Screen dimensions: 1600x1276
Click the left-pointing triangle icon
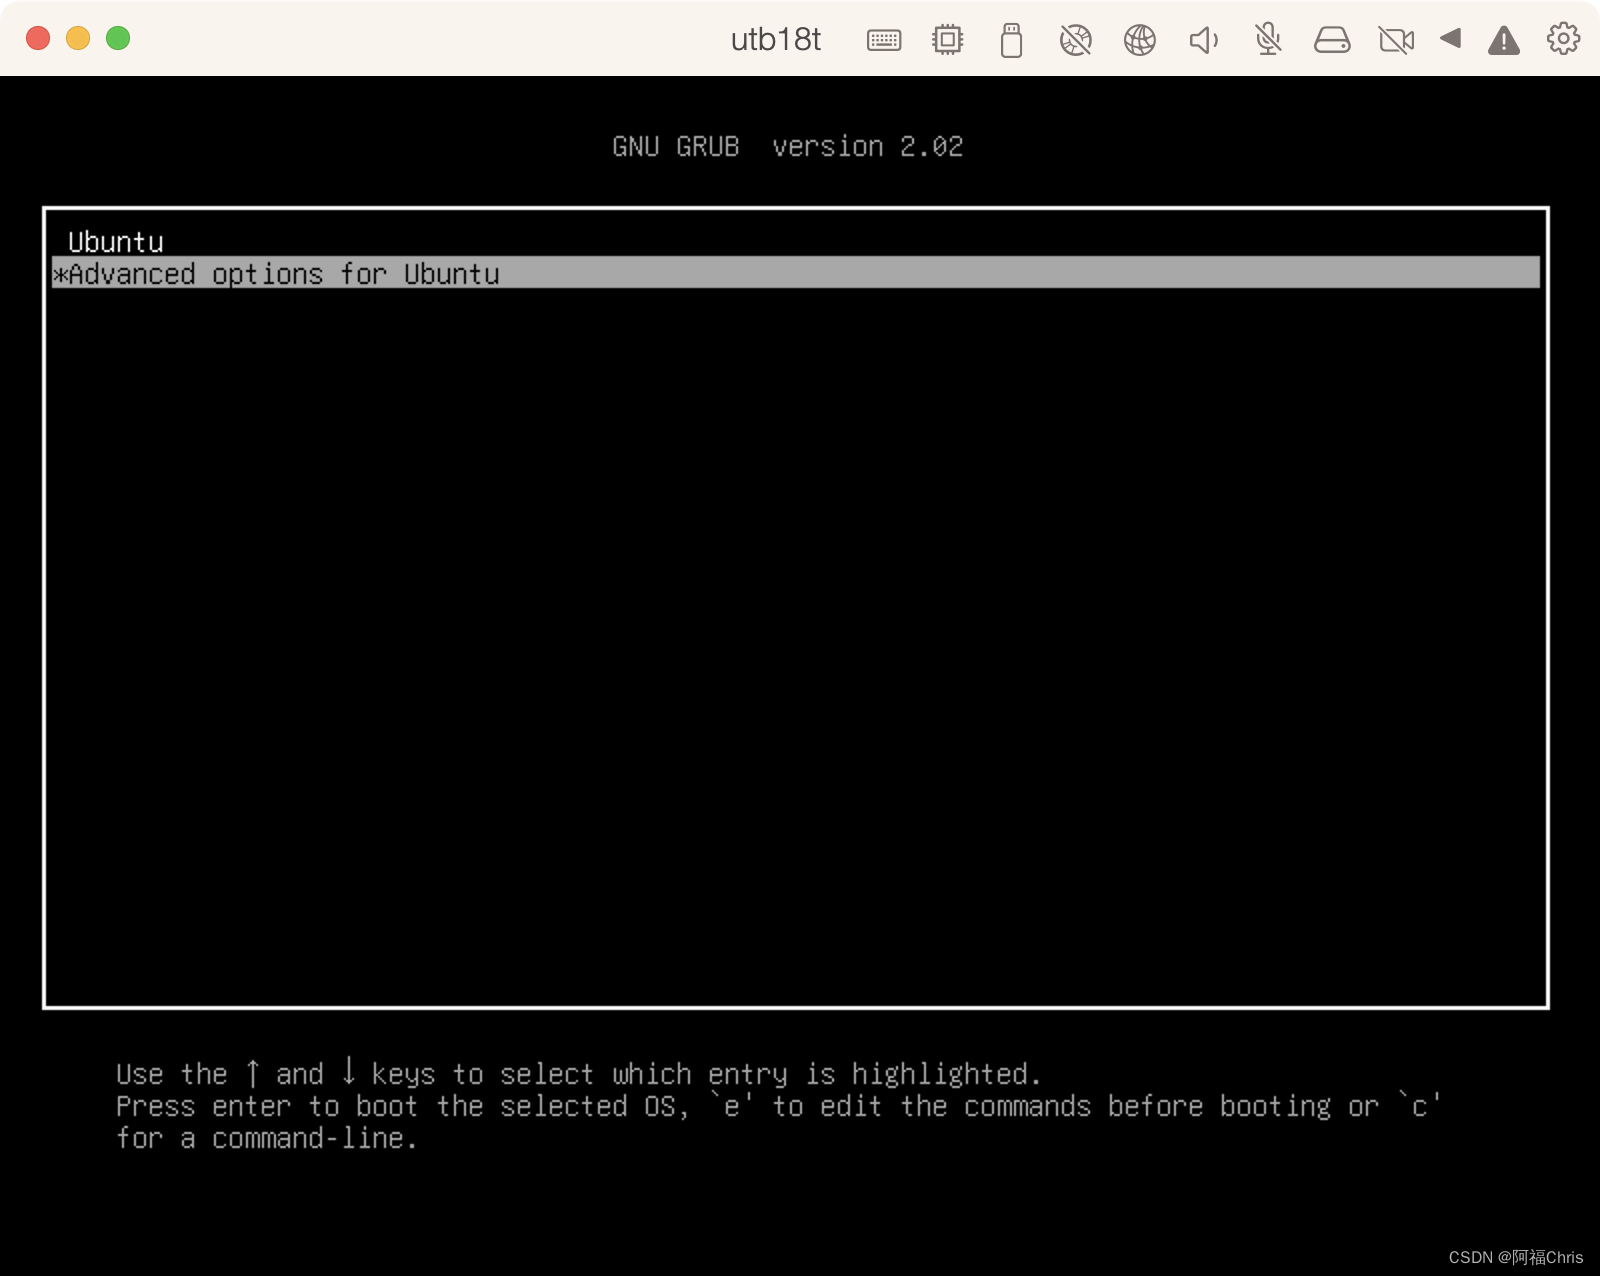coord(1450,39)
